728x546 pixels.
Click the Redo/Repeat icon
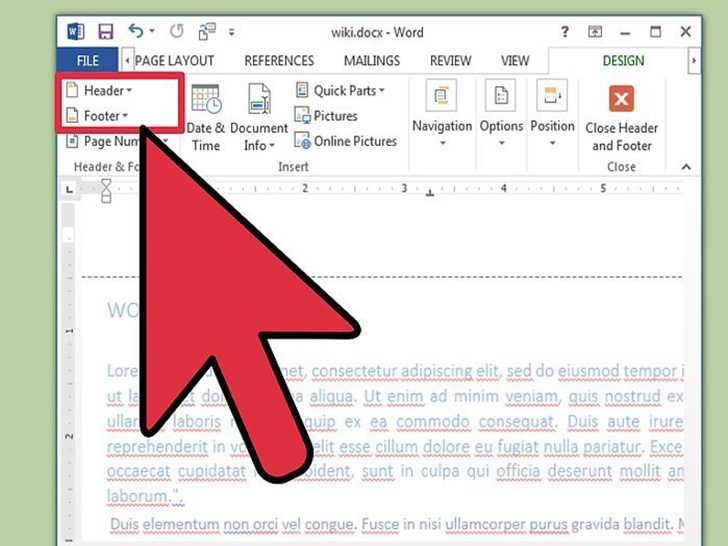[176, 32]
